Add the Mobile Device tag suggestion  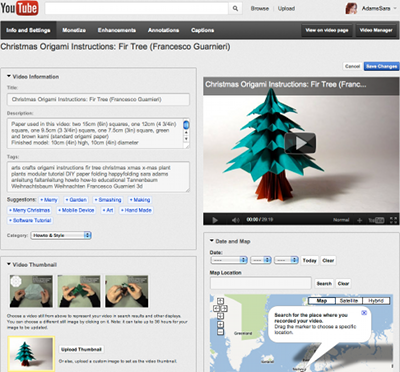(x=76, y=210)
